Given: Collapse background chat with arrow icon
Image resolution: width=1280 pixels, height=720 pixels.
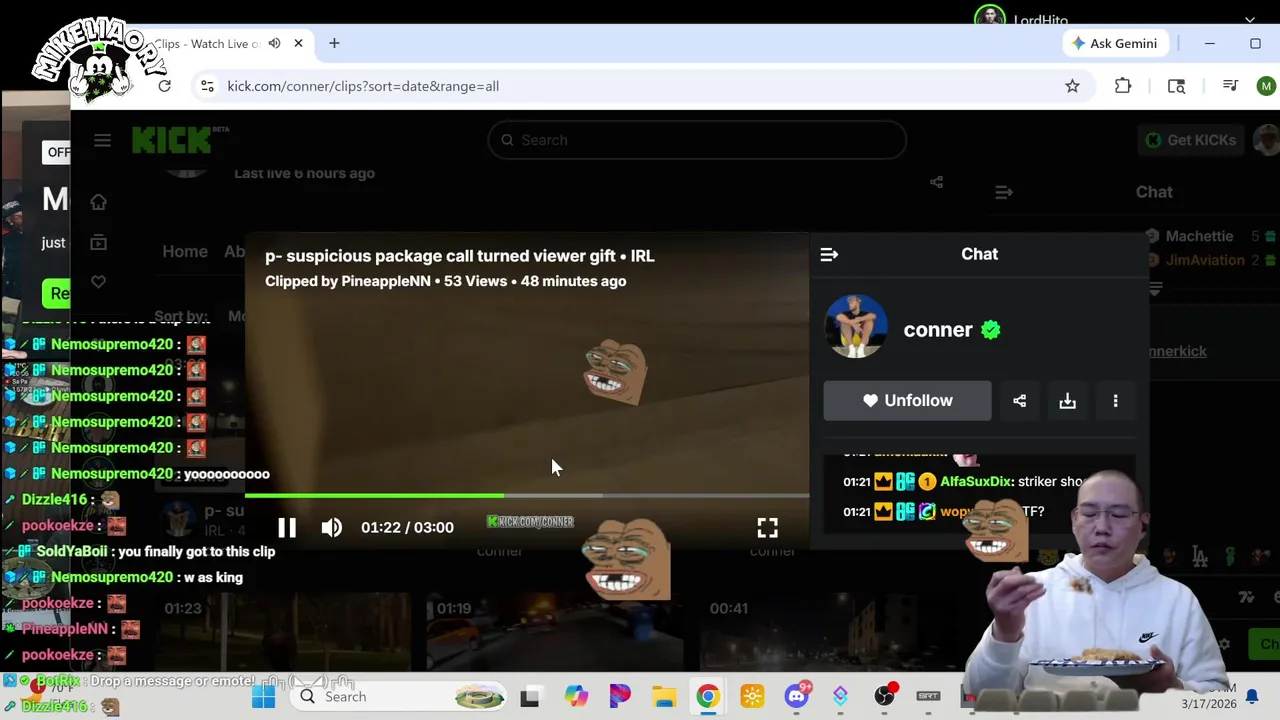Looking at the screenshot, I should [1004, 192].
